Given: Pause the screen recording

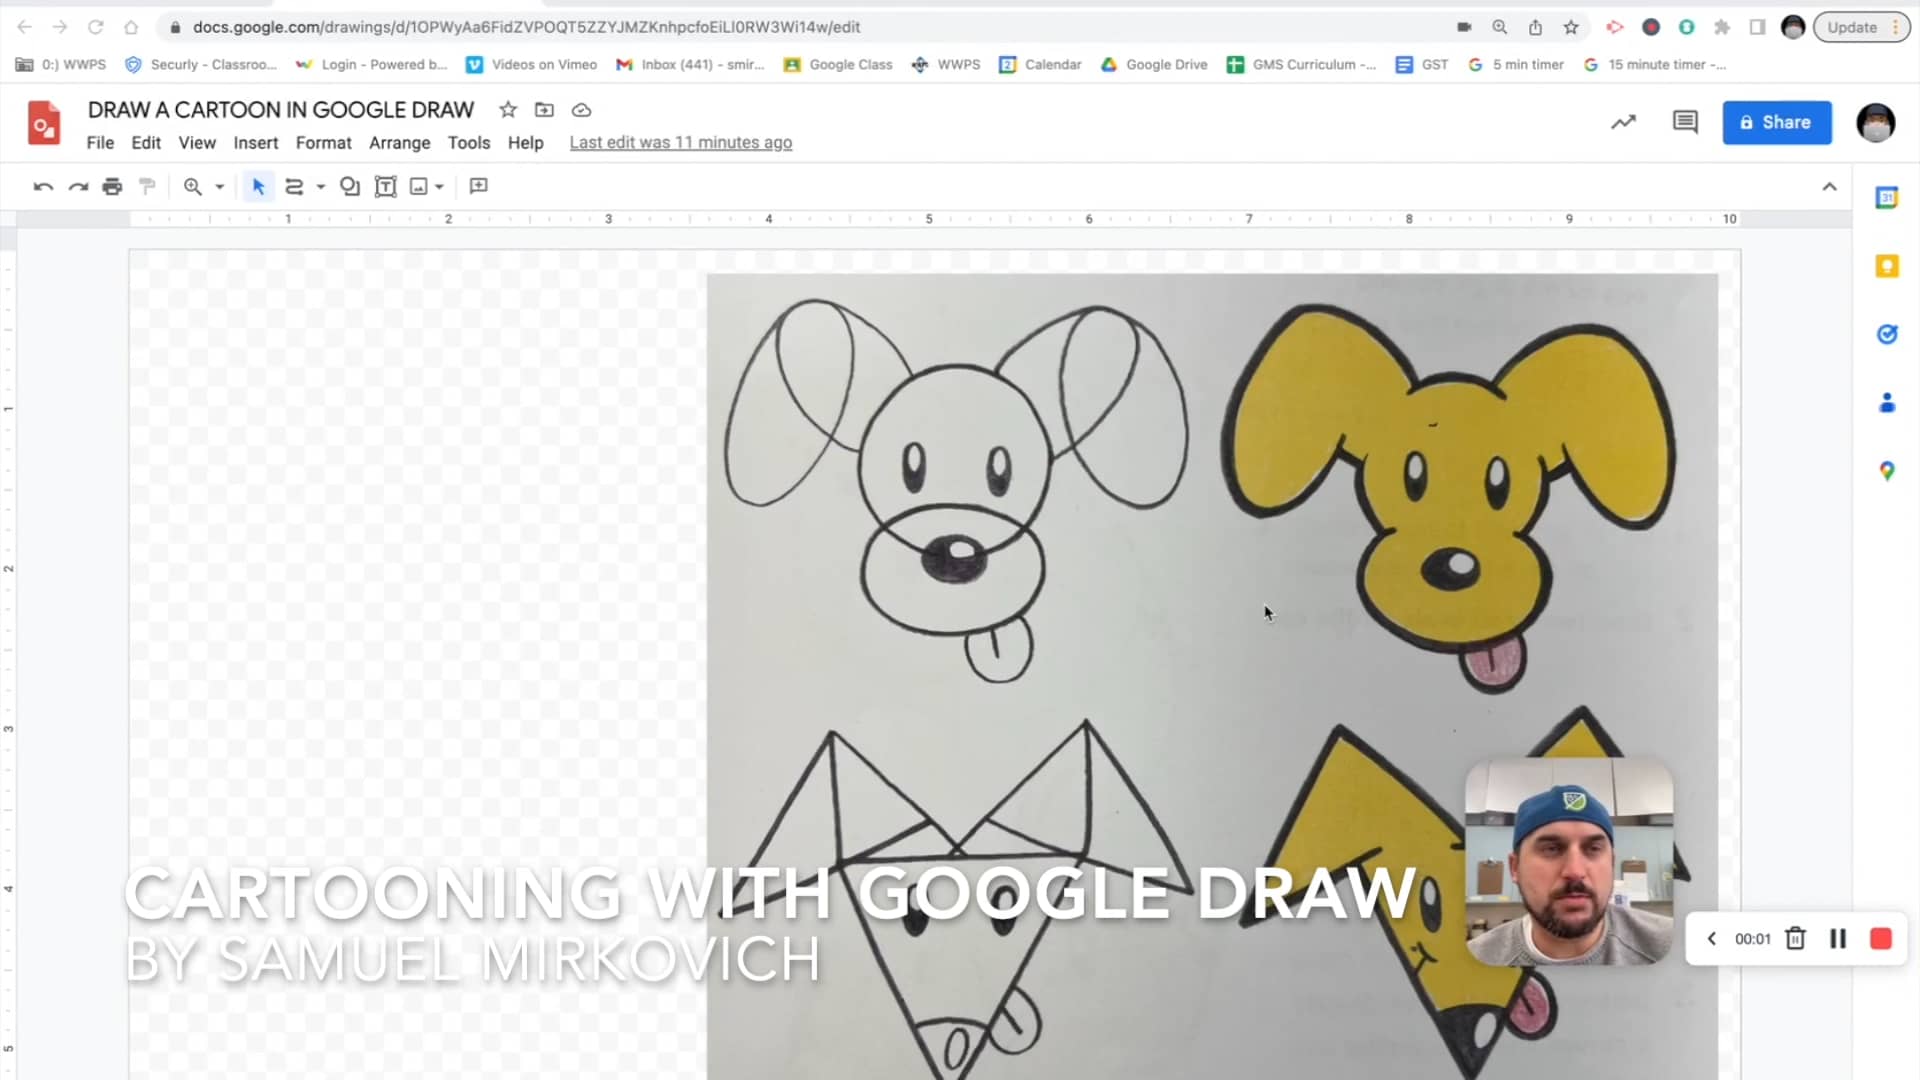Looking at the screenshot, I should [1837, 938].
